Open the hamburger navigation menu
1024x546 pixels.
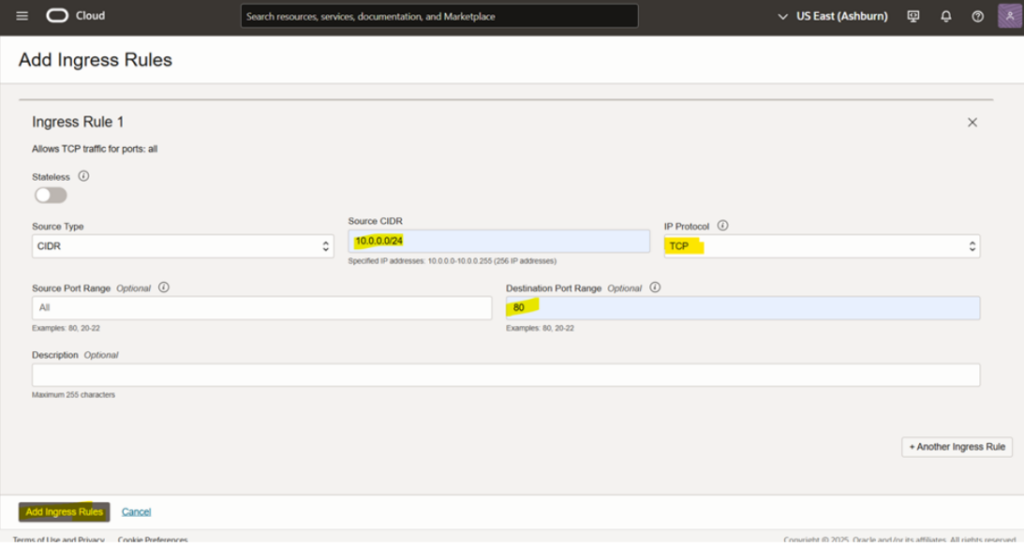22,16
